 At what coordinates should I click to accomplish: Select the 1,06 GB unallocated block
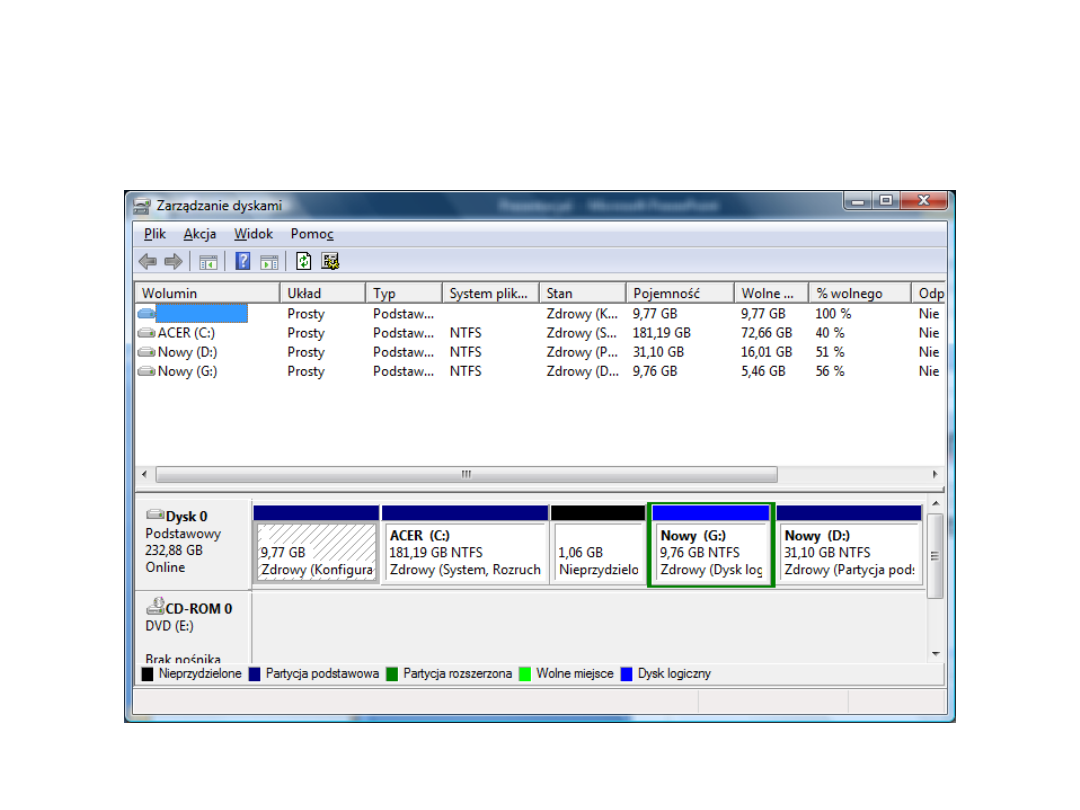[598, 552]
